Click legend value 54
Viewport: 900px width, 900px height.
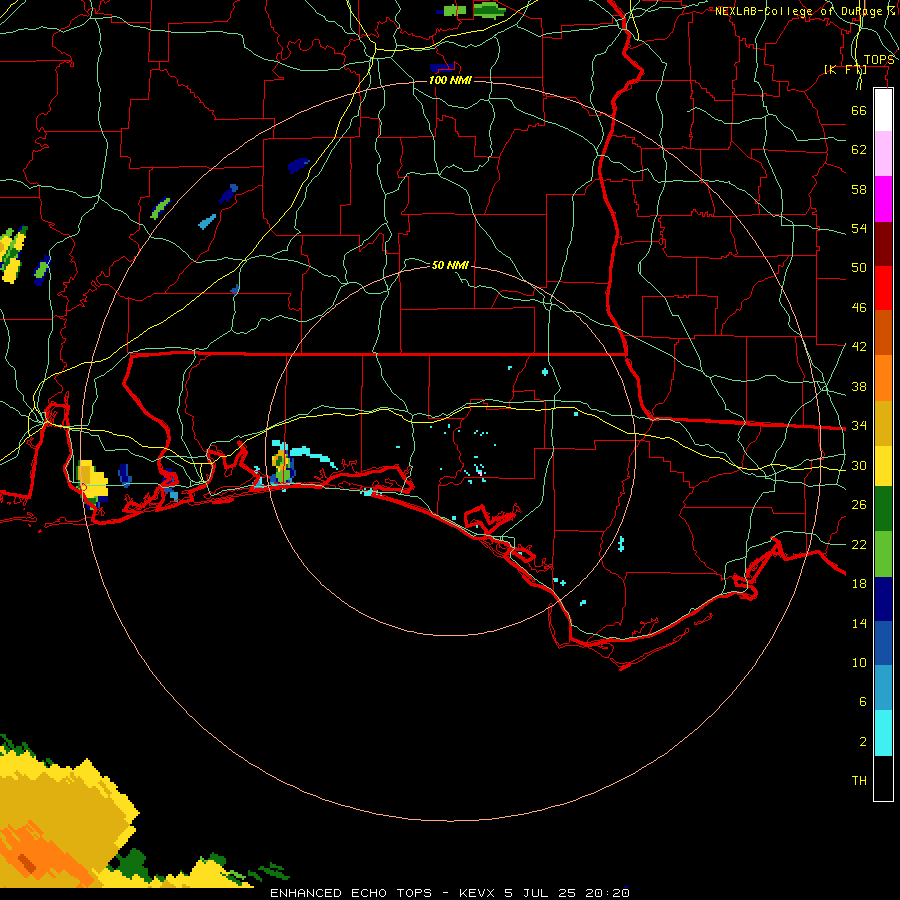[859, 228]
